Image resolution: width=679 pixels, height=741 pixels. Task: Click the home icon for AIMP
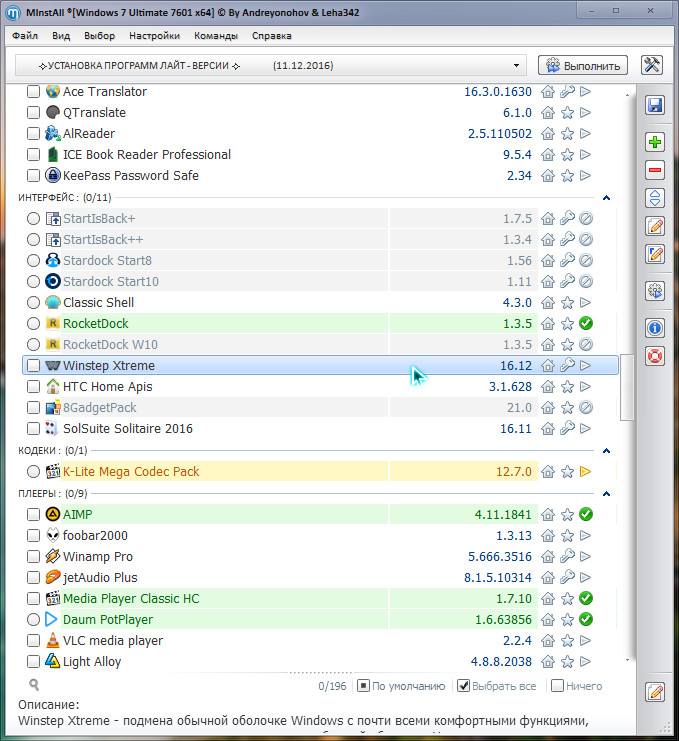coord(548,514)
